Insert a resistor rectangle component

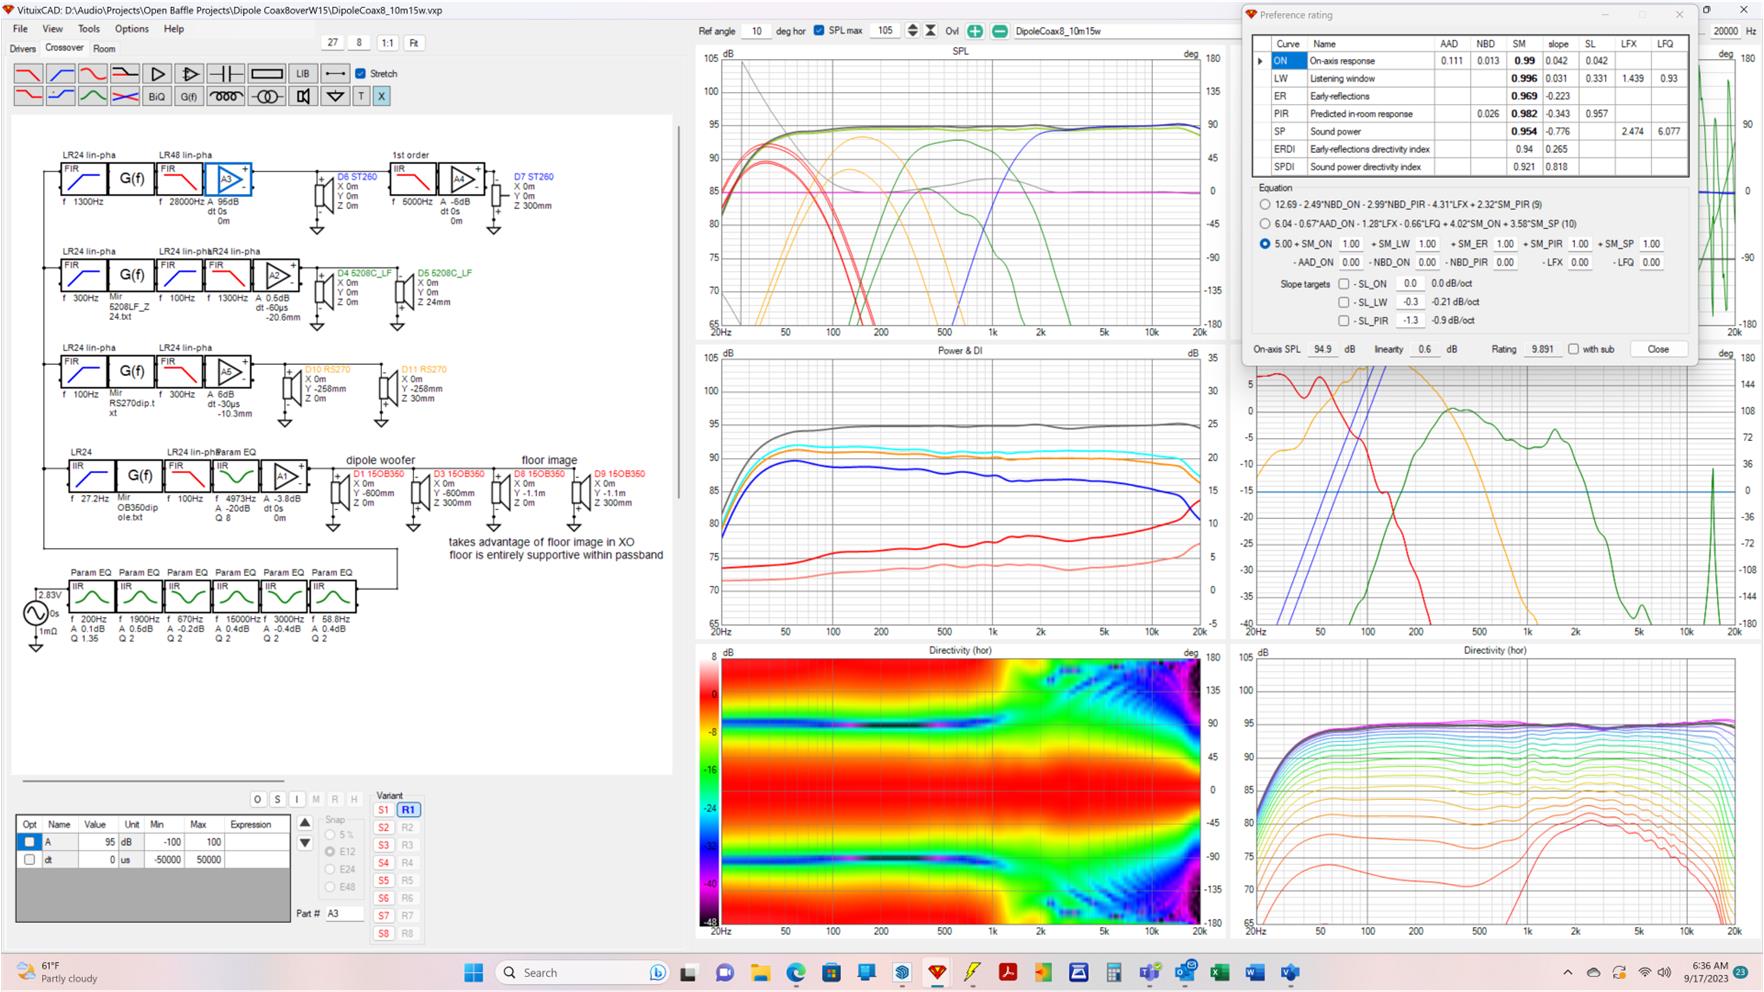coord(267,74)
